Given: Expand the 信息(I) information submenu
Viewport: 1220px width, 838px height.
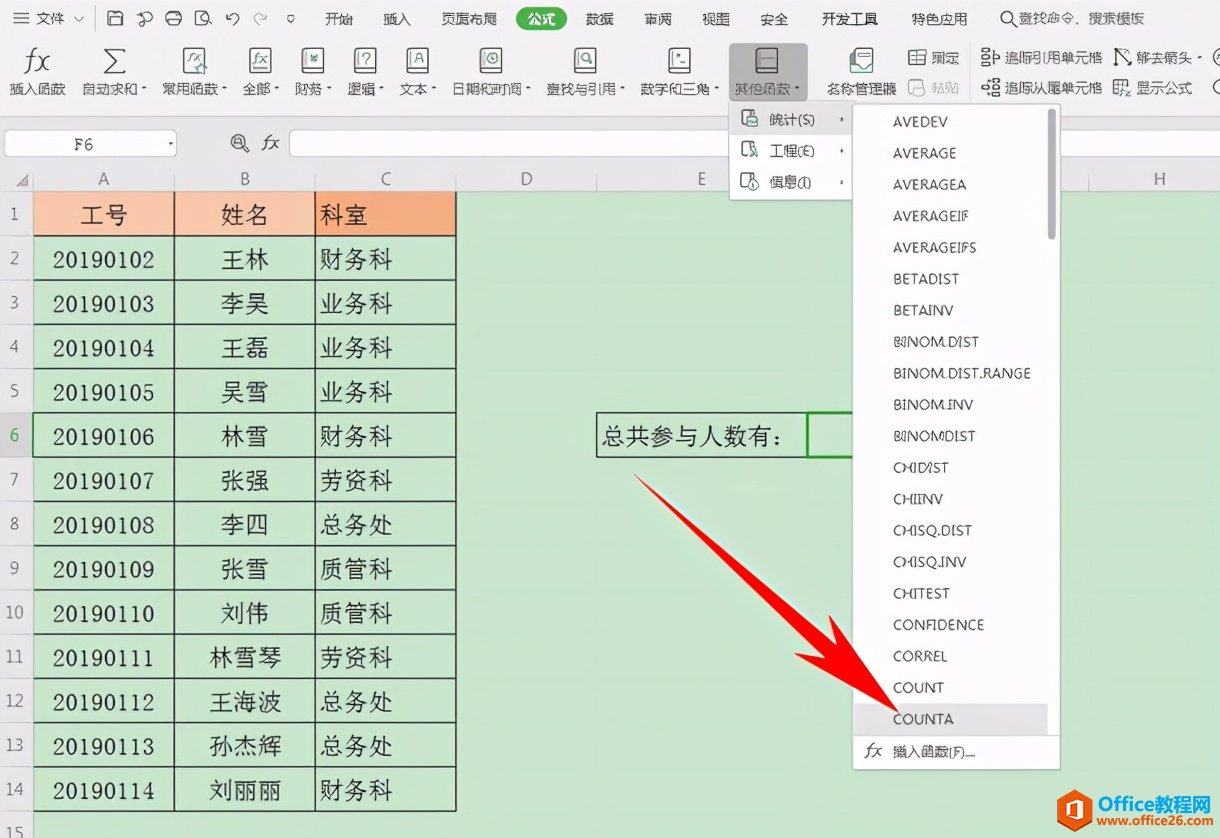Looking at the screenshot, I should 790,182.
